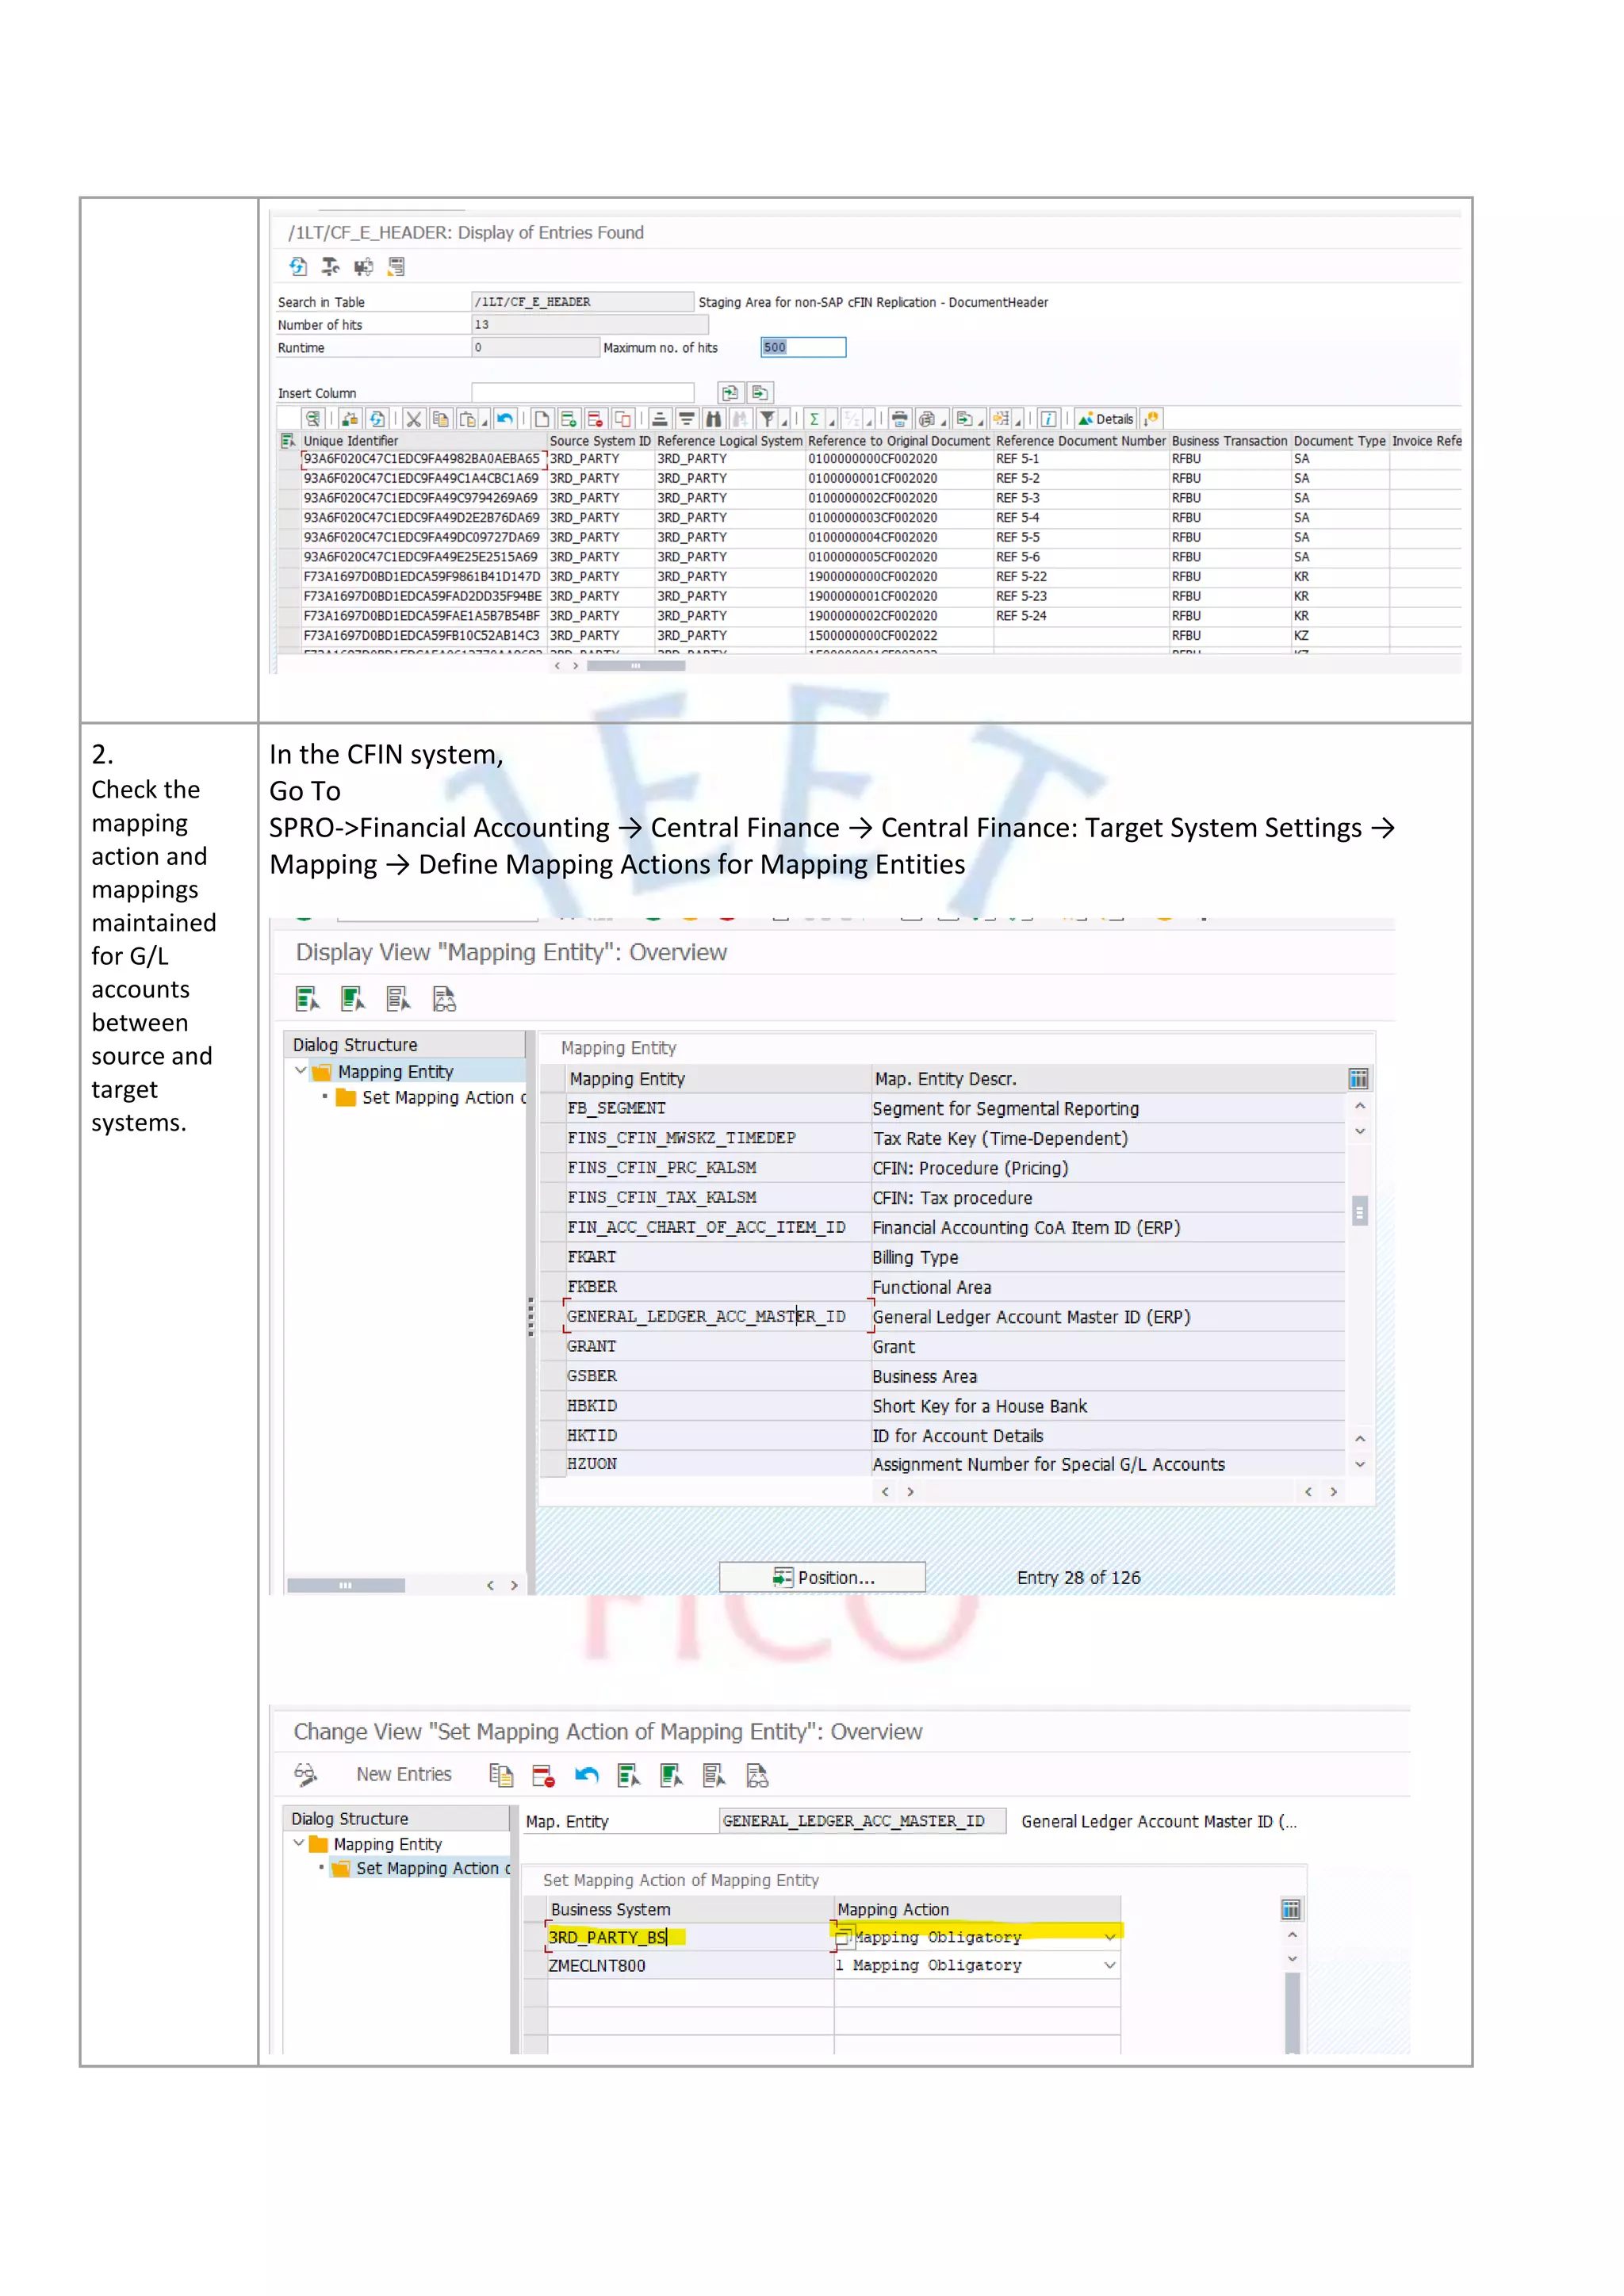
Task: Open the filter options dropdown arrow
Action: [x=785, y=423]
